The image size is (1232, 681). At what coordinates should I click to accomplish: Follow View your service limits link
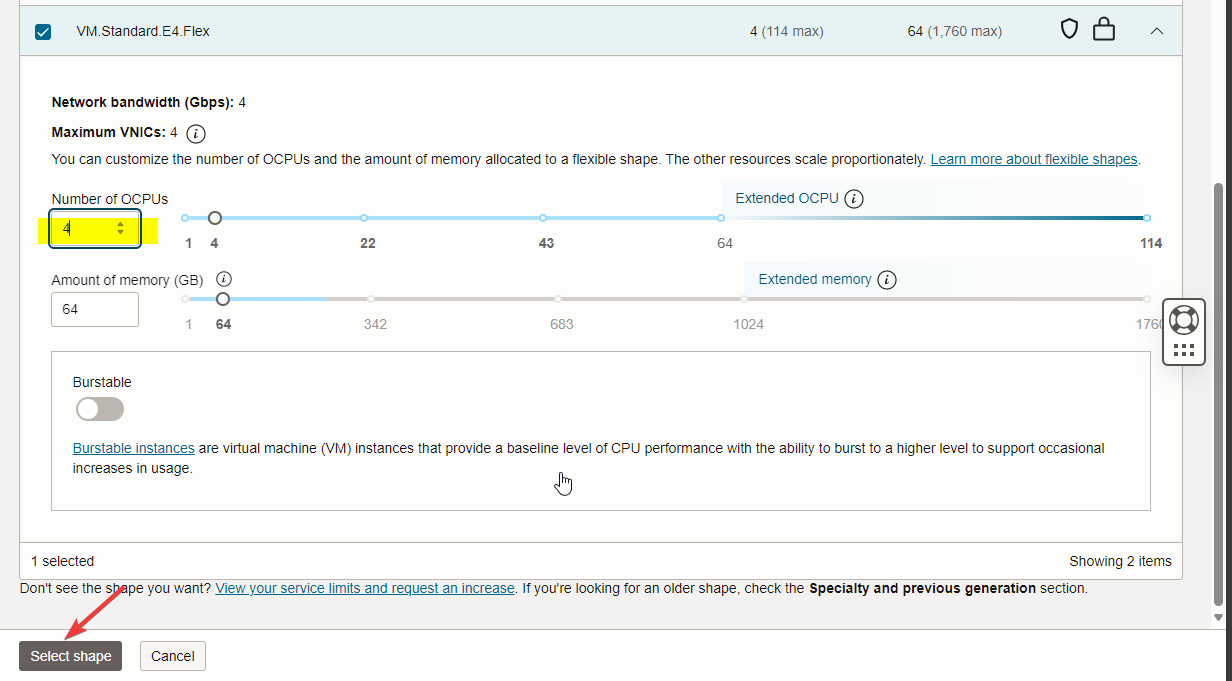[365, 588]
